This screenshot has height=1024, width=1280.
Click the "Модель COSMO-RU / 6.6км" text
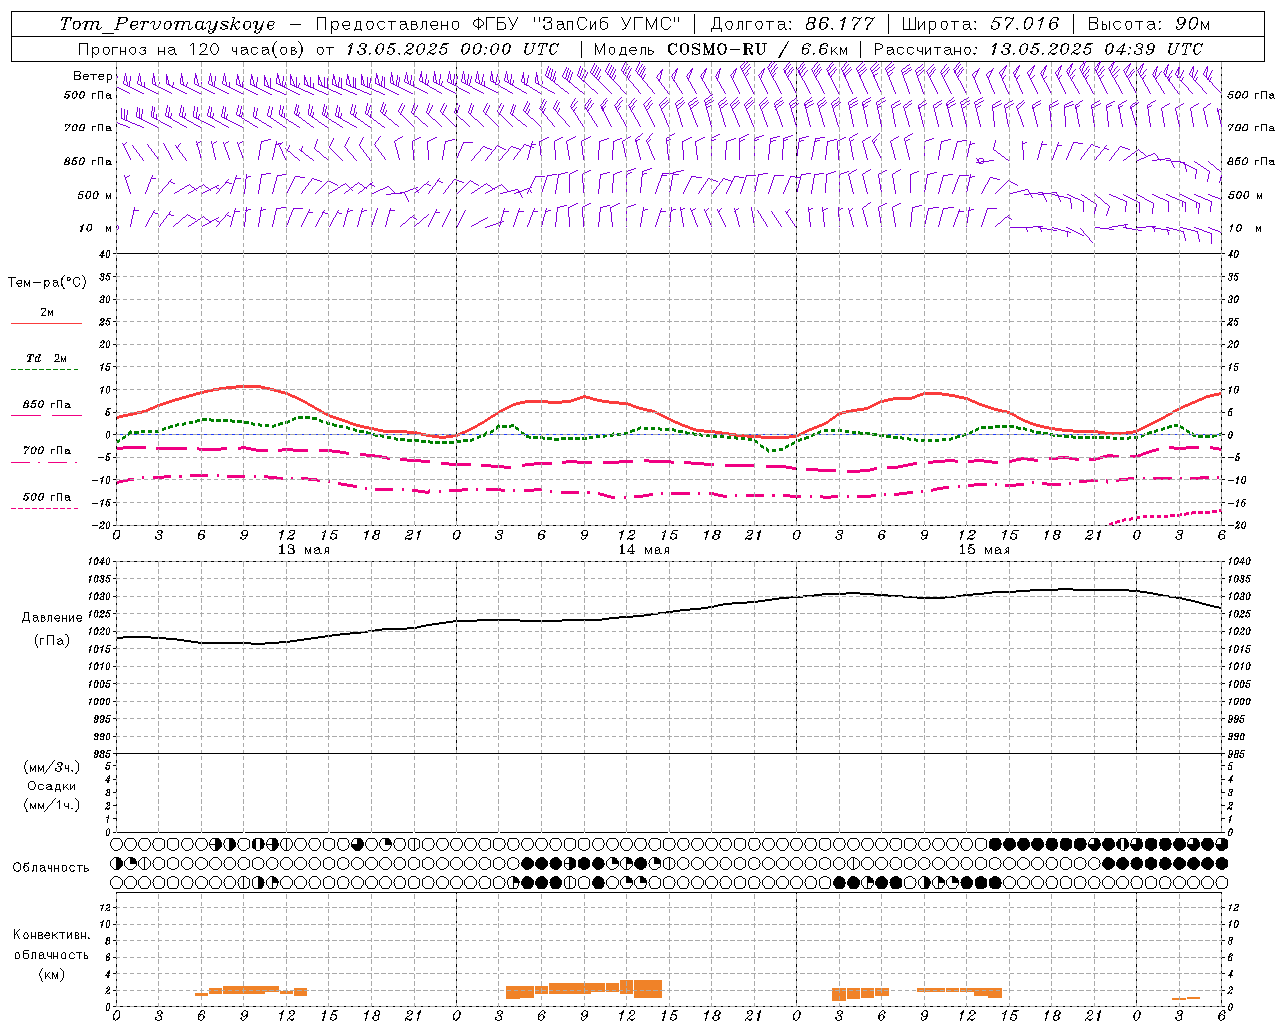point(720,49)
